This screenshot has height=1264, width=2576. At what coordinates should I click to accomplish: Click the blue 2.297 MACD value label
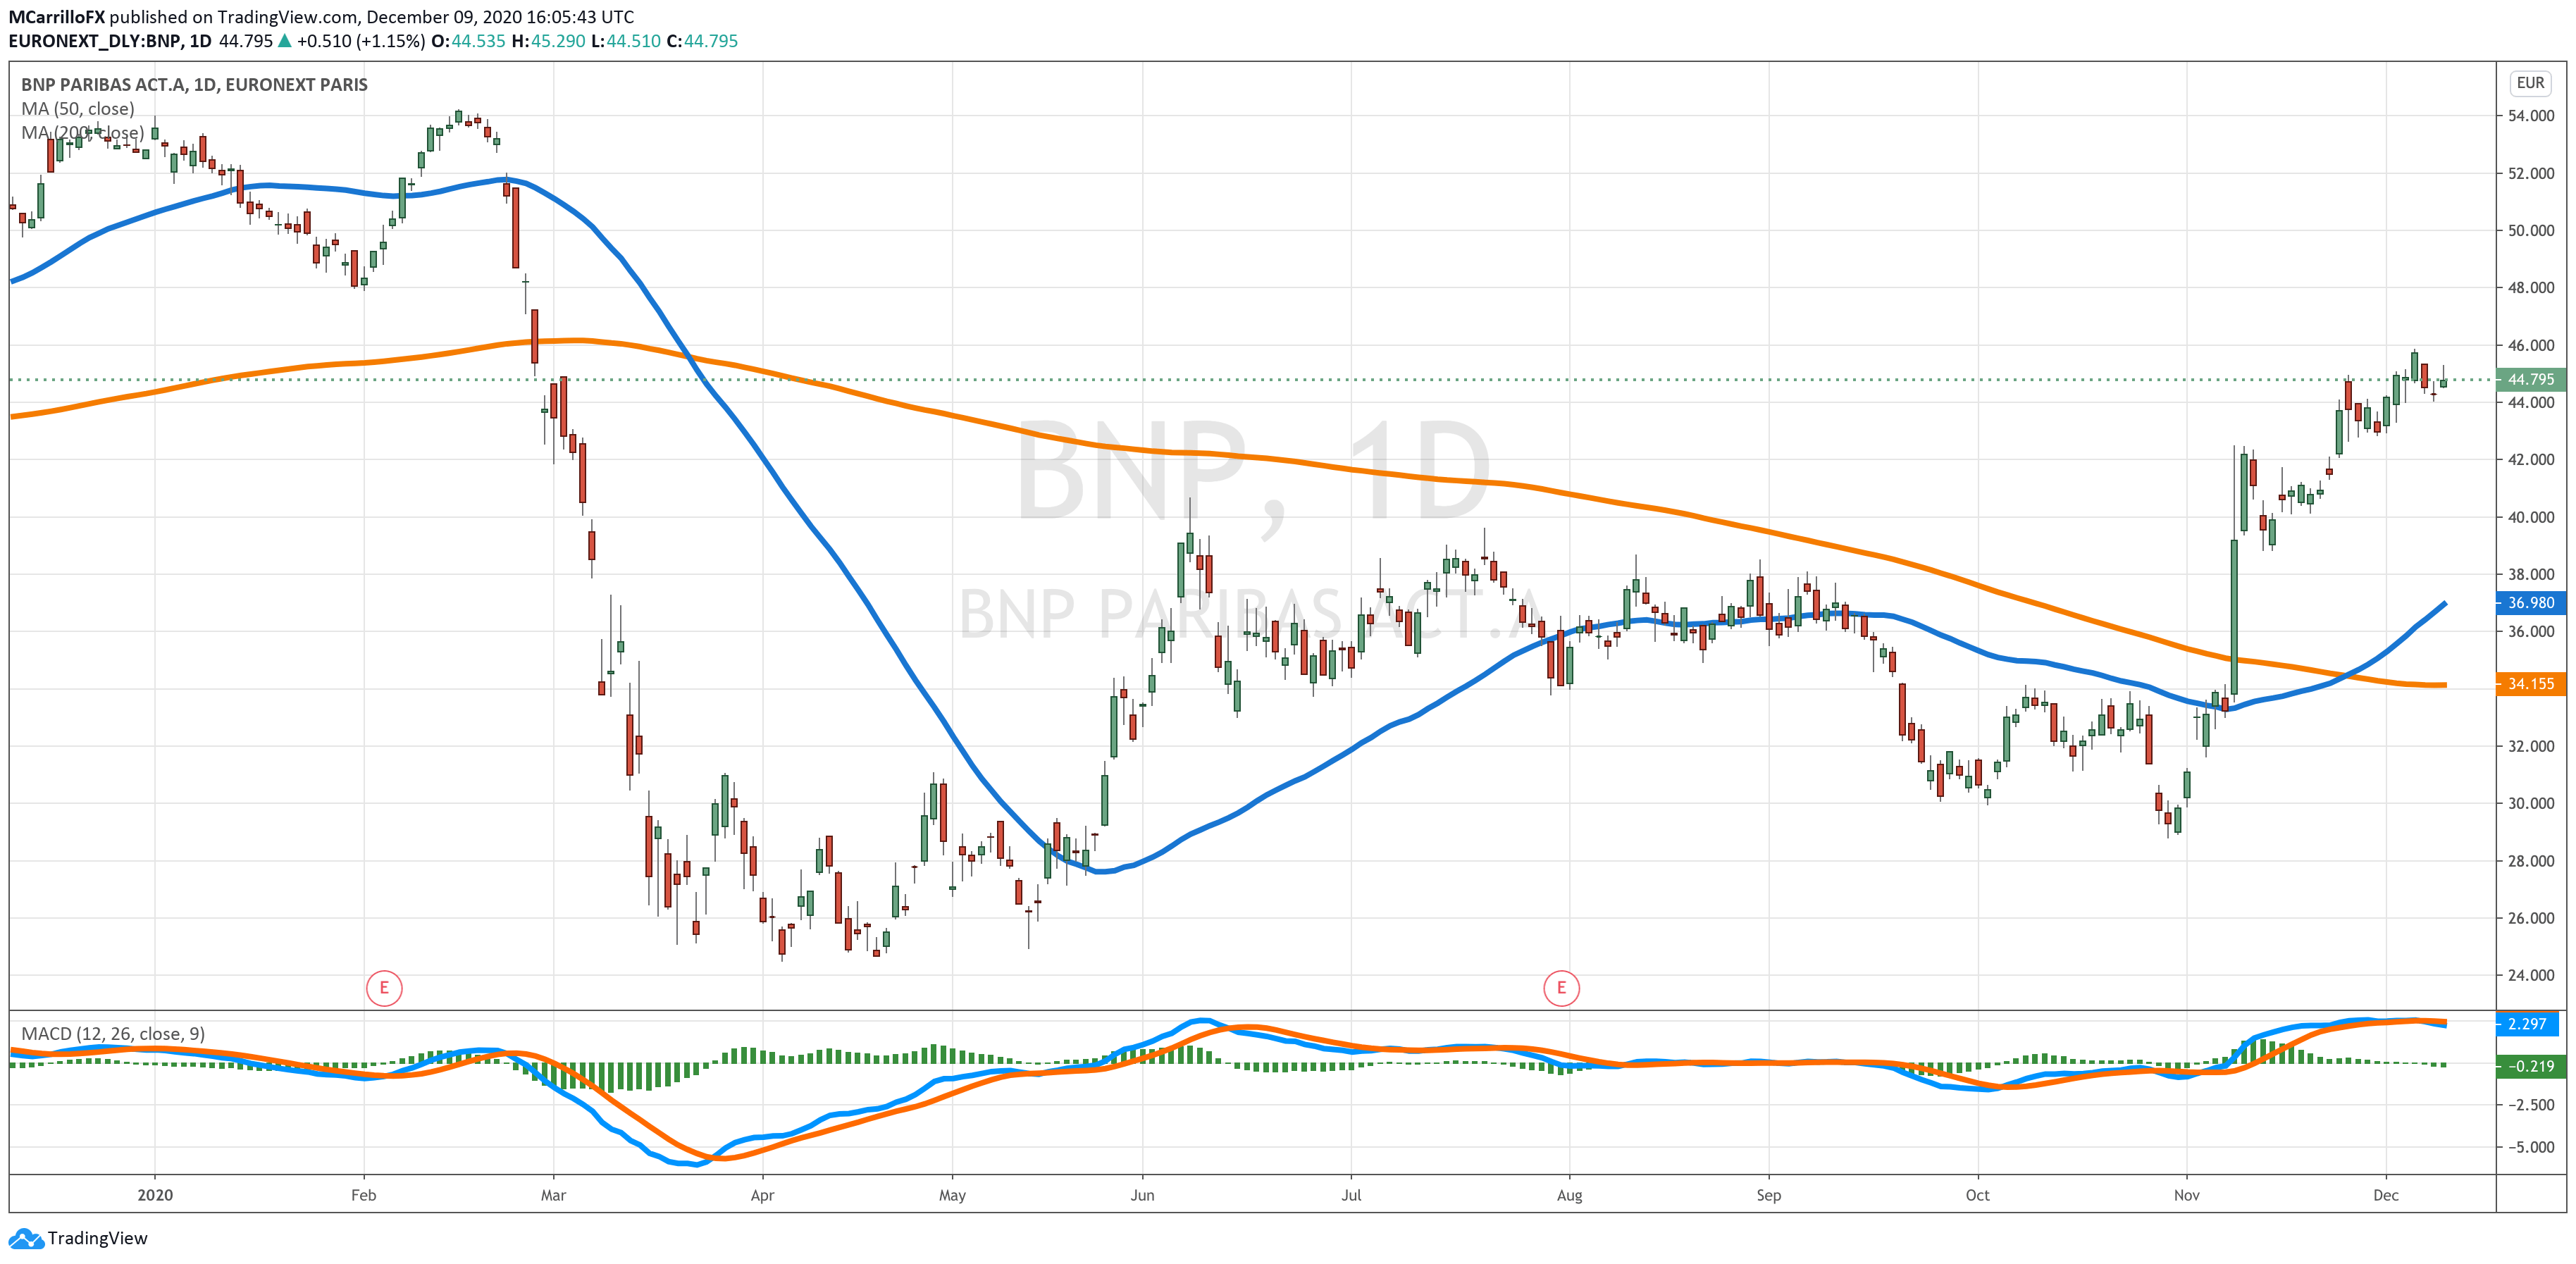pos(2527,1024)
